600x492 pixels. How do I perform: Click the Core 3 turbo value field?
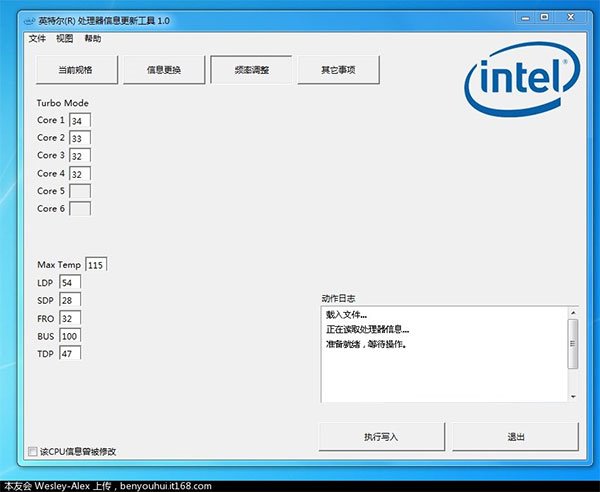pyautogui.click(x=80, y=155)
